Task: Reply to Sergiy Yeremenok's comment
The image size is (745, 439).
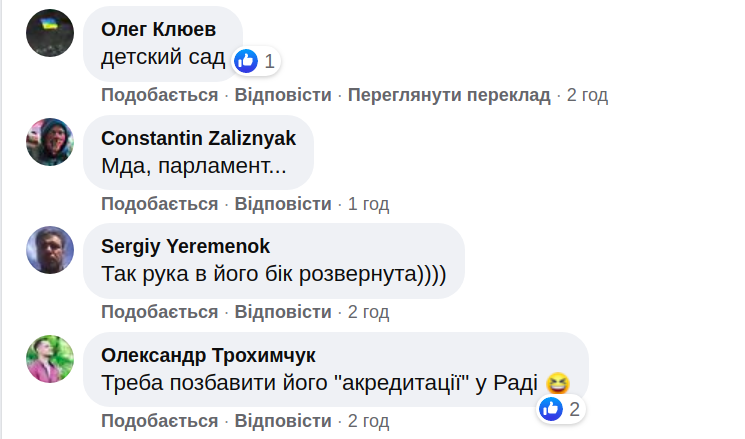Action: pos(283,312)
